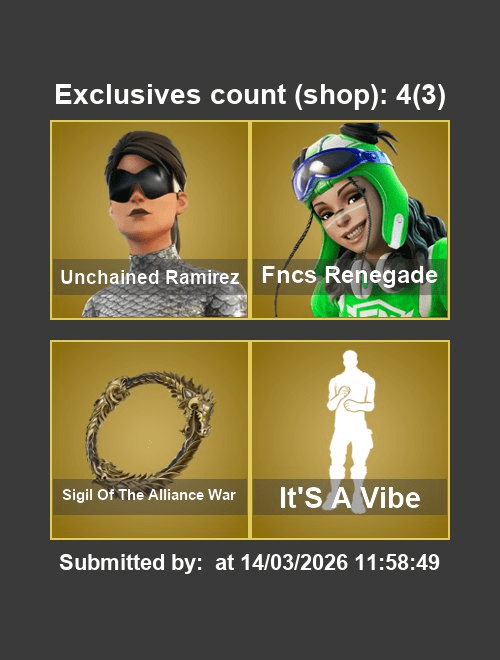Screen dimensions: 500x660
Task: Click the Fncs Renegade name label
Action: 350,275
